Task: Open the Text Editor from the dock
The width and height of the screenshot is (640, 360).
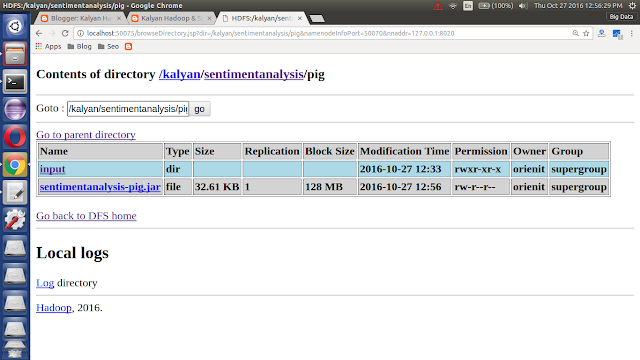Action: [x=15, y=193]
